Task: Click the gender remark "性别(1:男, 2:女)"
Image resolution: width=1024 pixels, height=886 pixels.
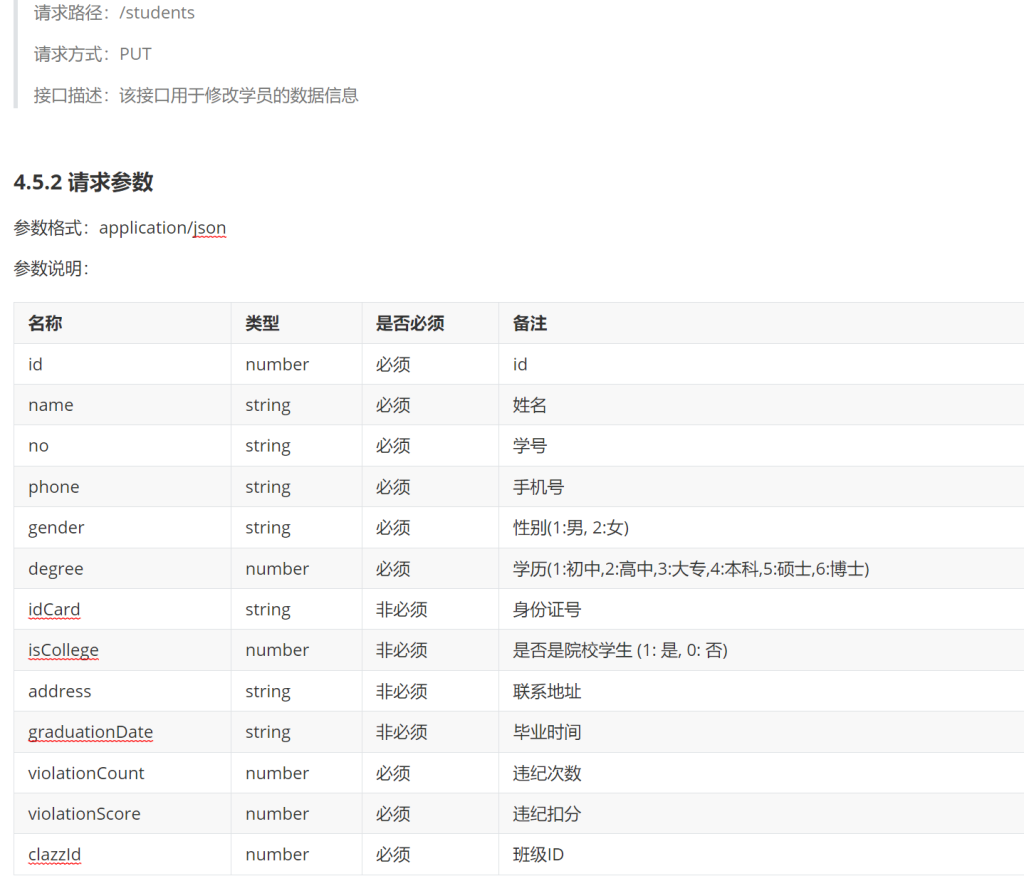Action: tap(570, 528)
